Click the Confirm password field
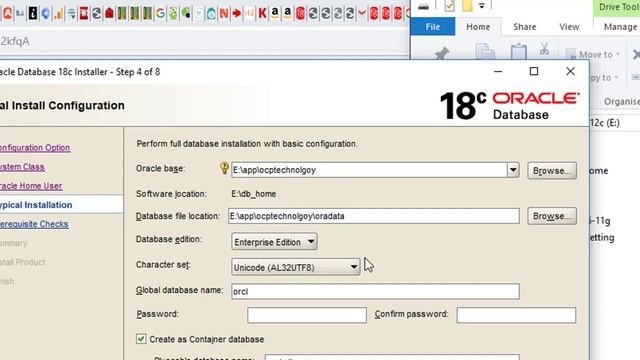Image resolution: width=640 pixels, height=360 pixels. (516, 315)
